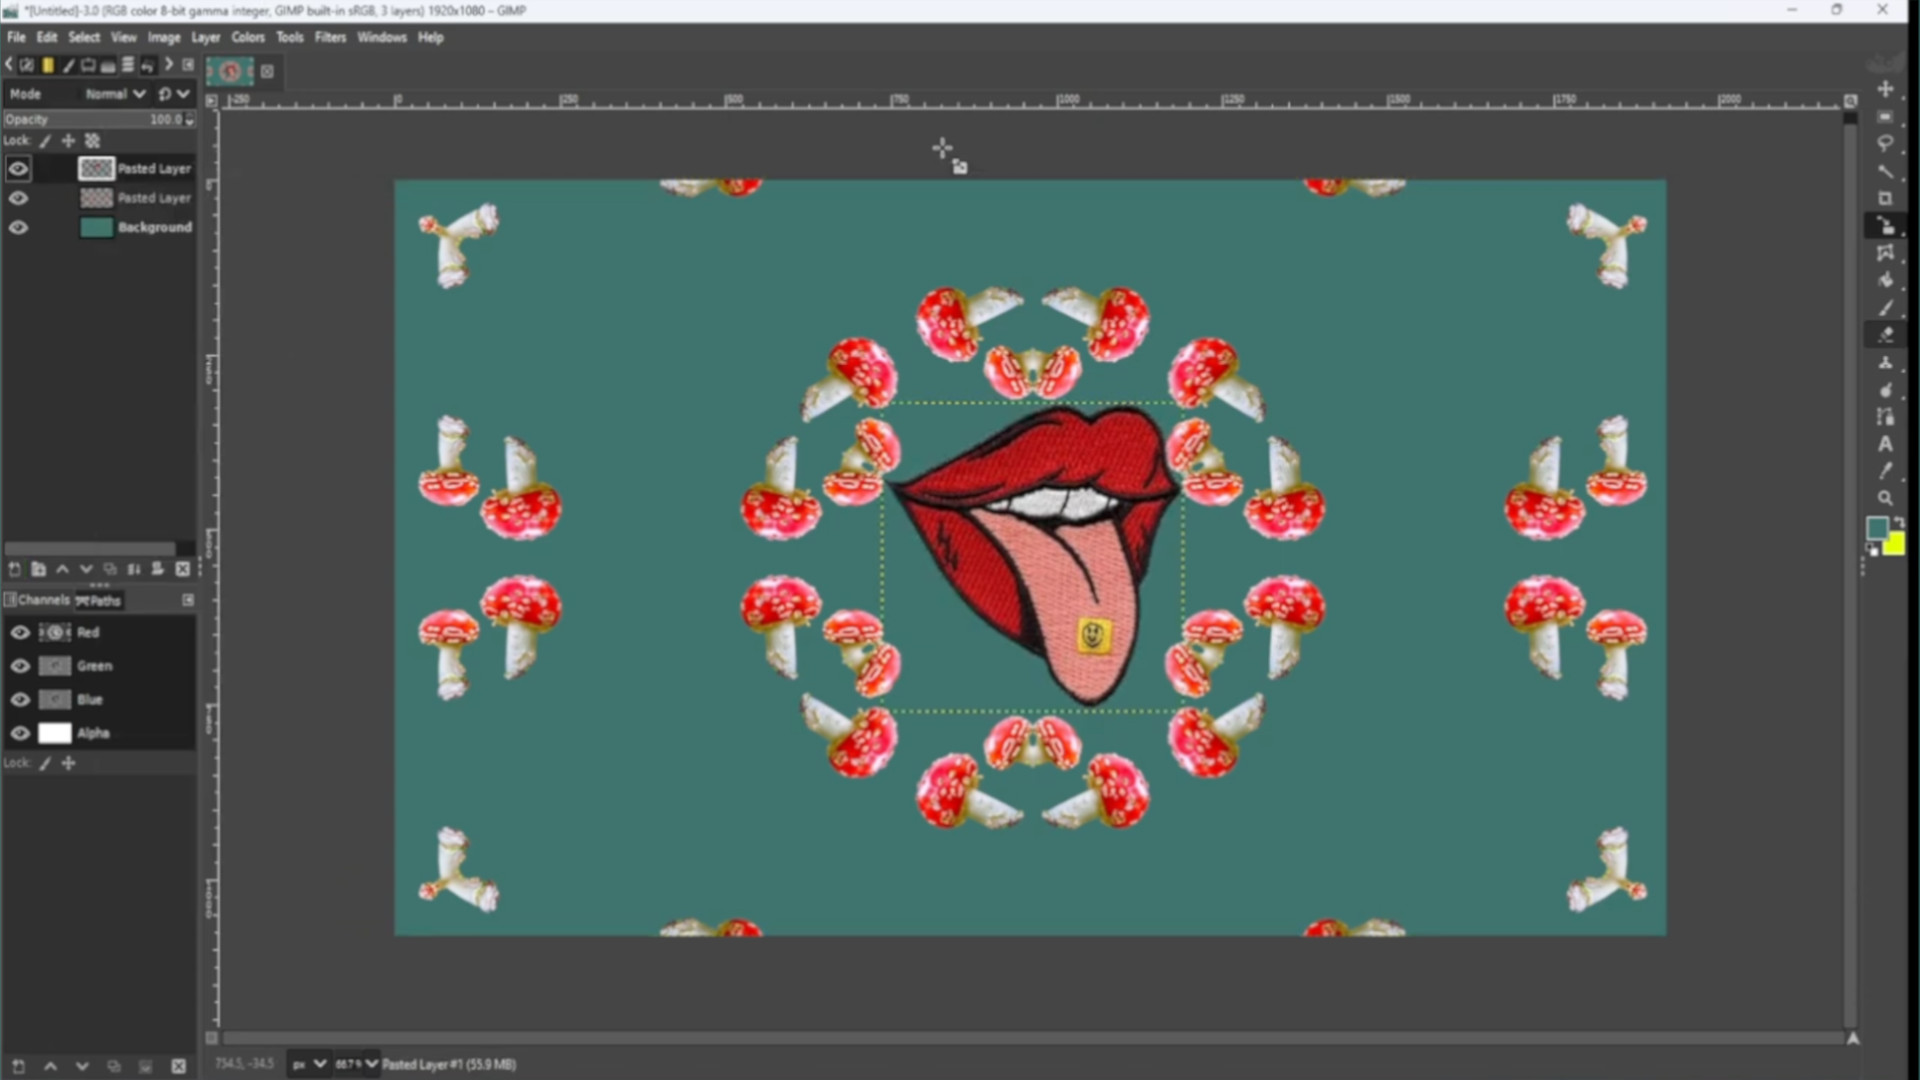The width and height of the screenshot is (1920, 1080).
Task: Select the Cage Transform warp tool
Action: pos(1885,253)
